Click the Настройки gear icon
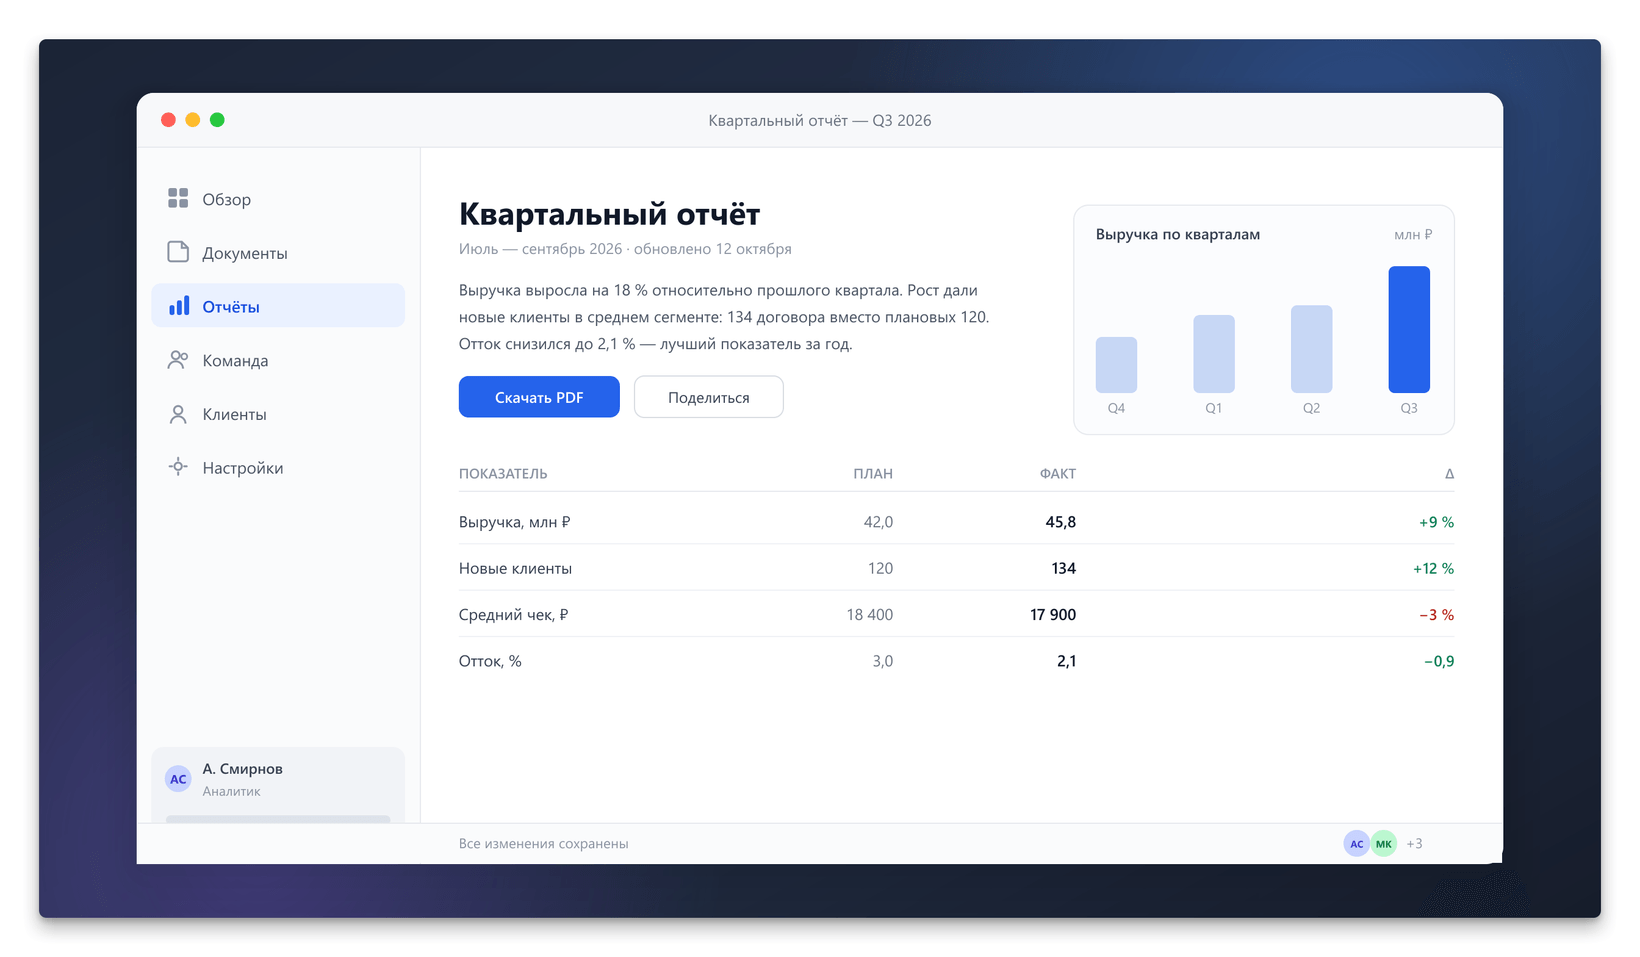The width and height of the screenshot is (1640, 957). (x=178, y=467)
